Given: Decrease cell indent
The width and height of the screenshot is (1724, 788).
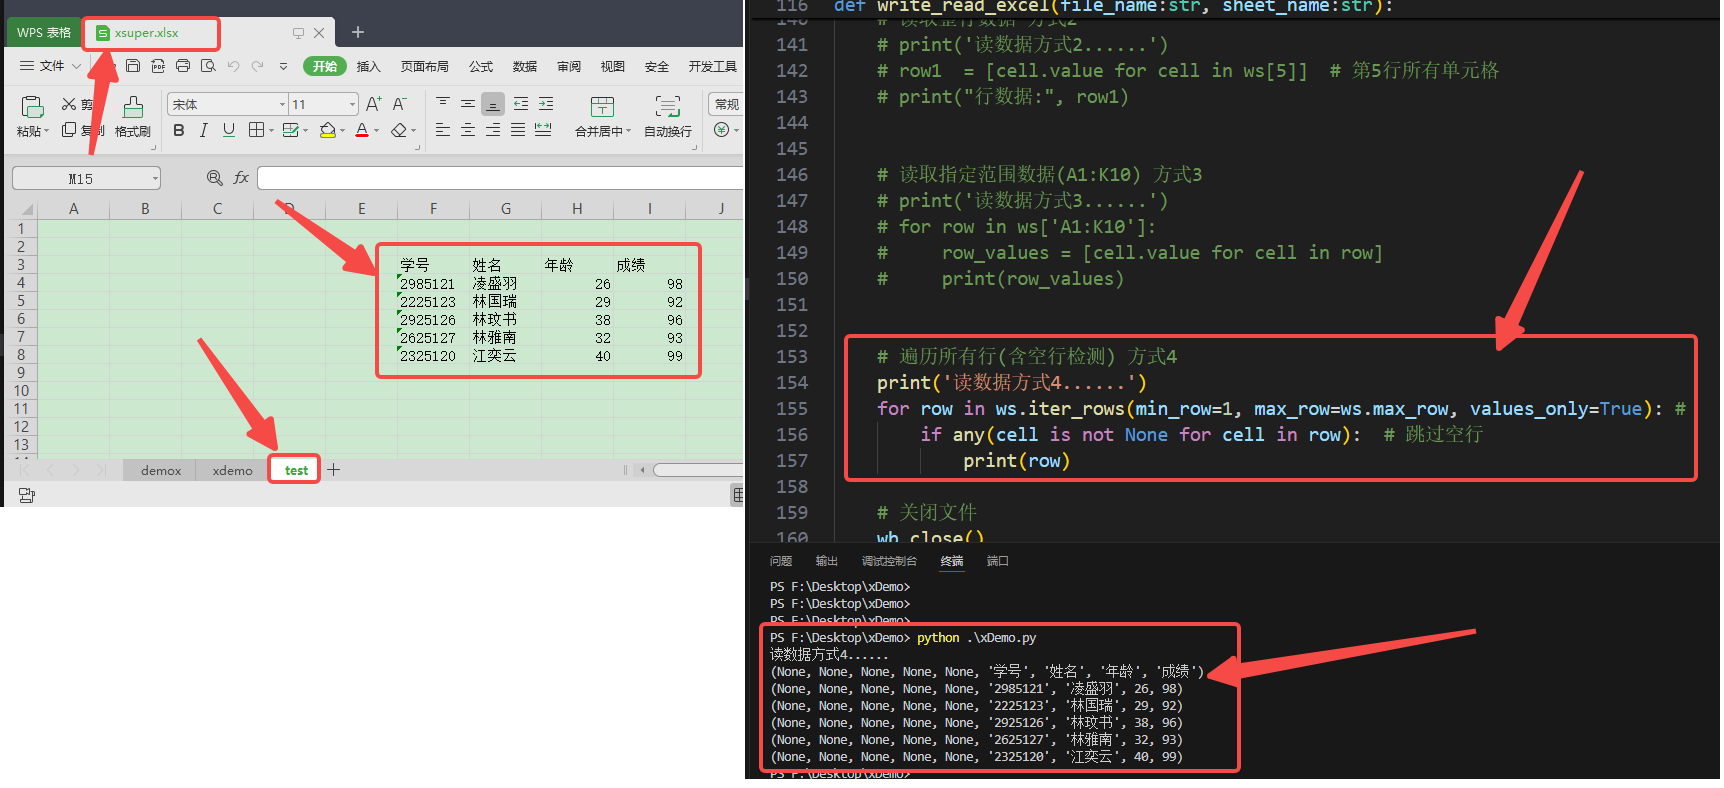Looking at the screenshot, I should point(521,103).
